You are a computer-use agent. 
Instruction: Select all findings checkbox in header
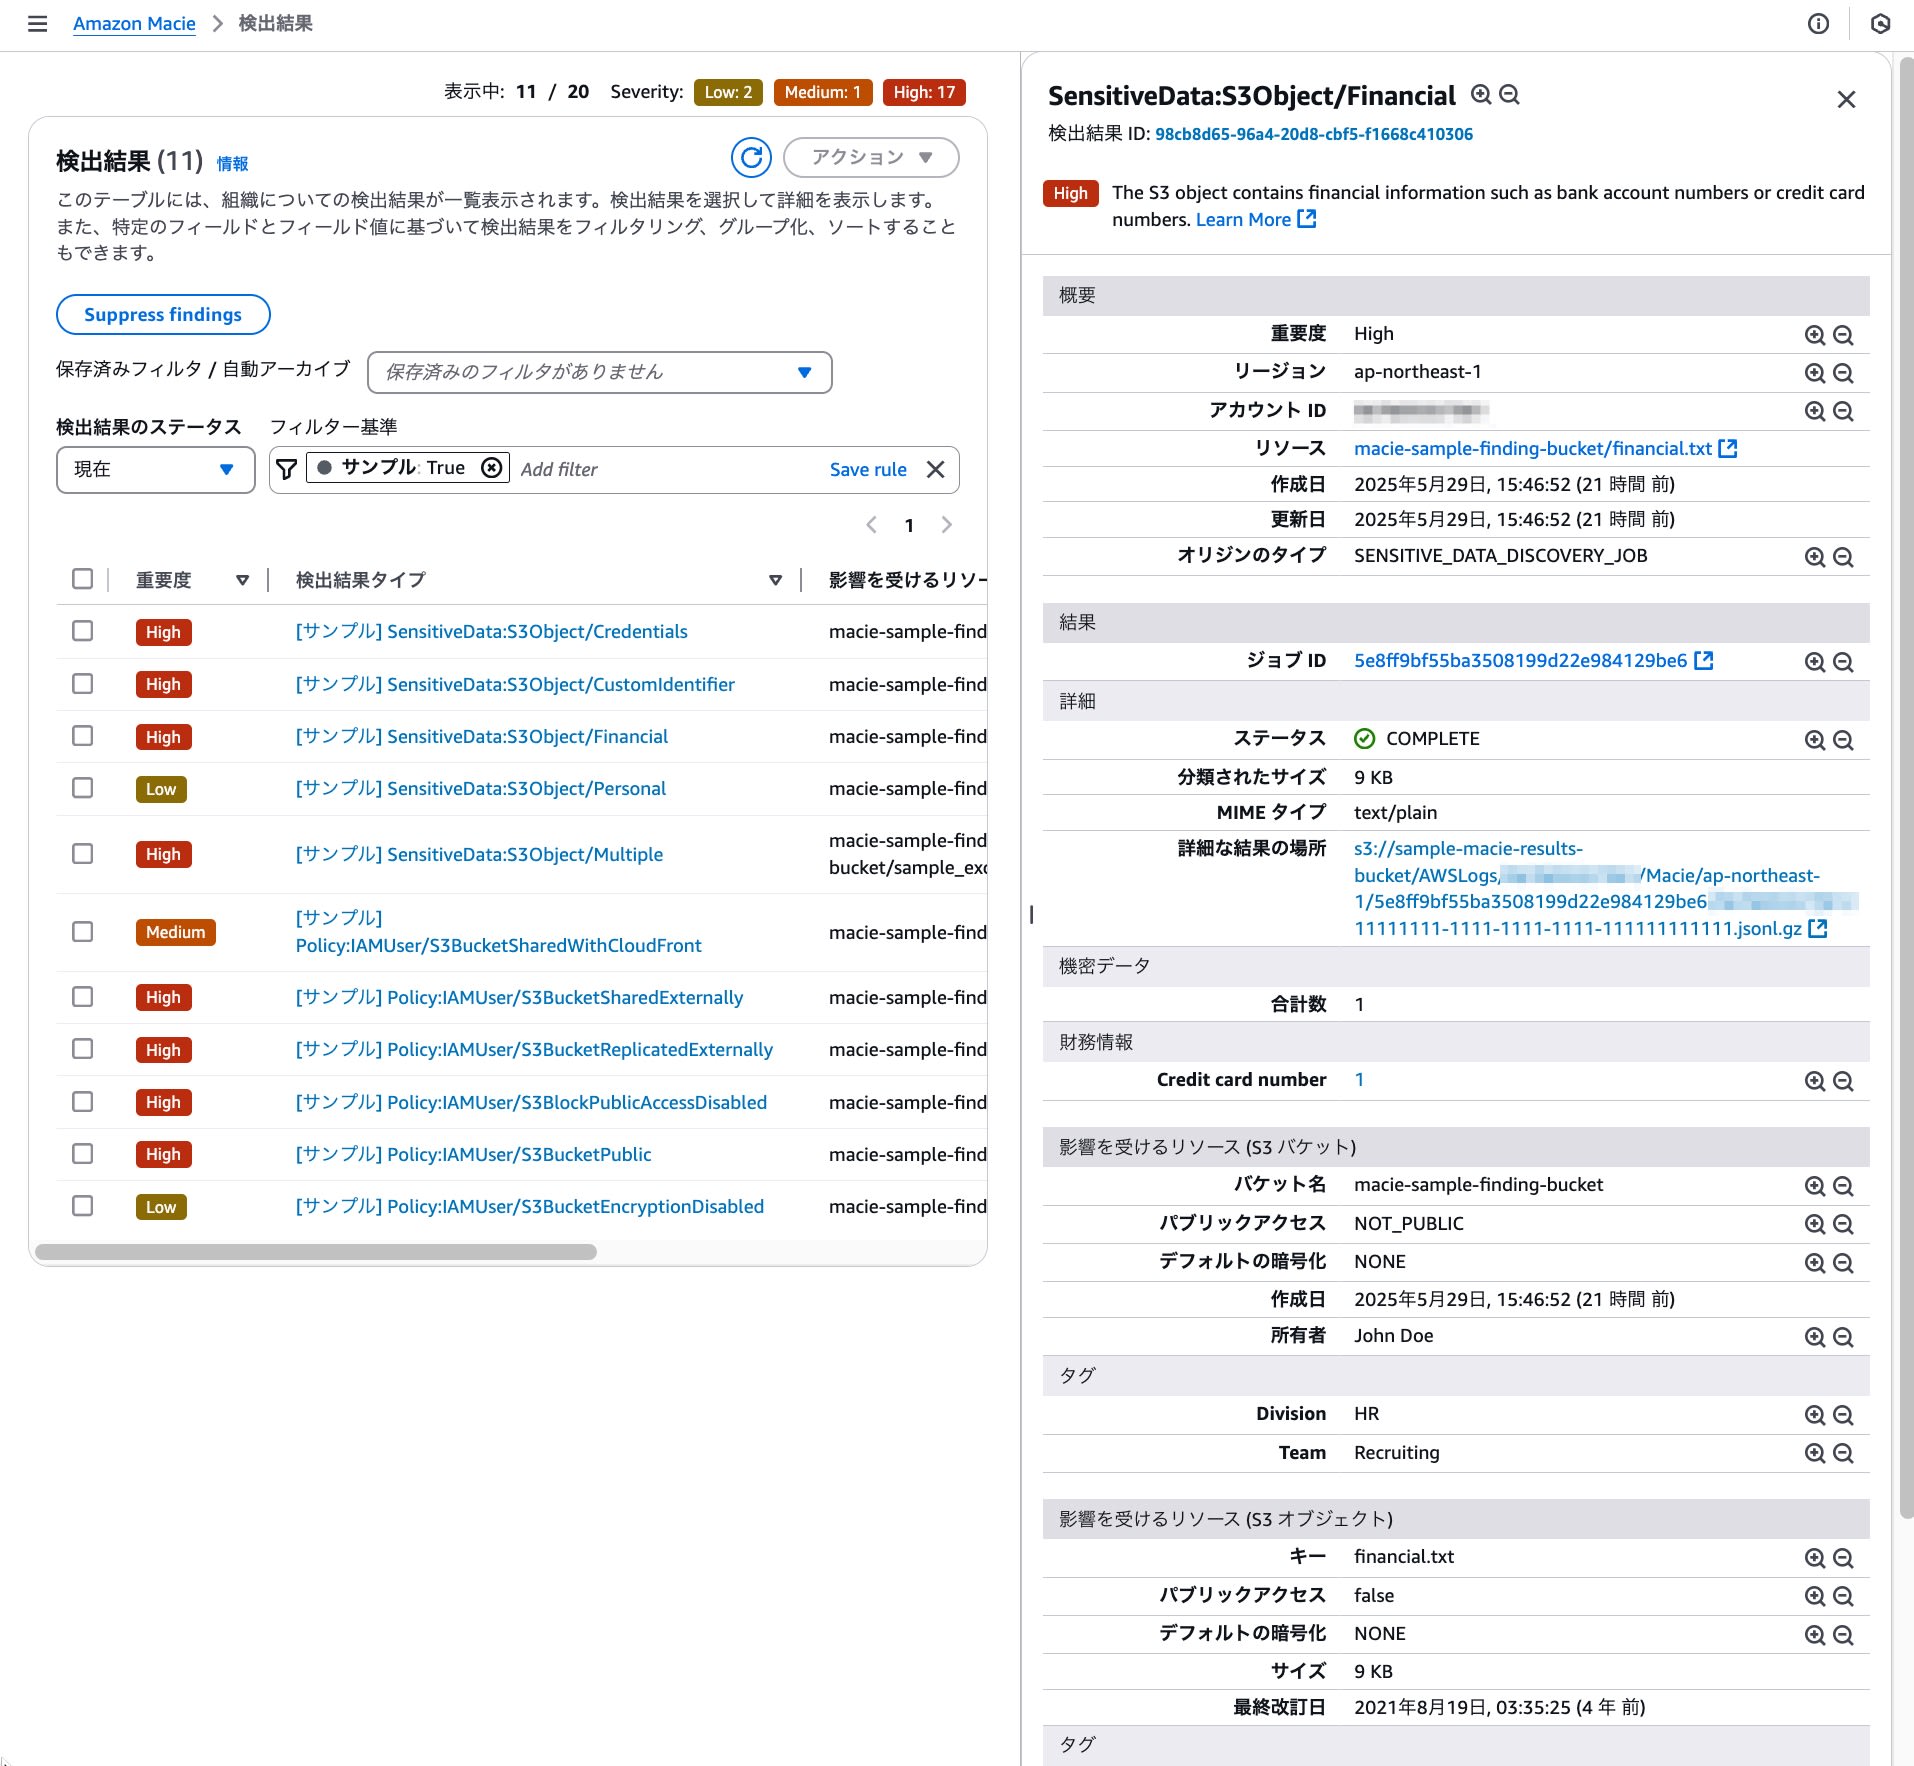click(83, 579)
